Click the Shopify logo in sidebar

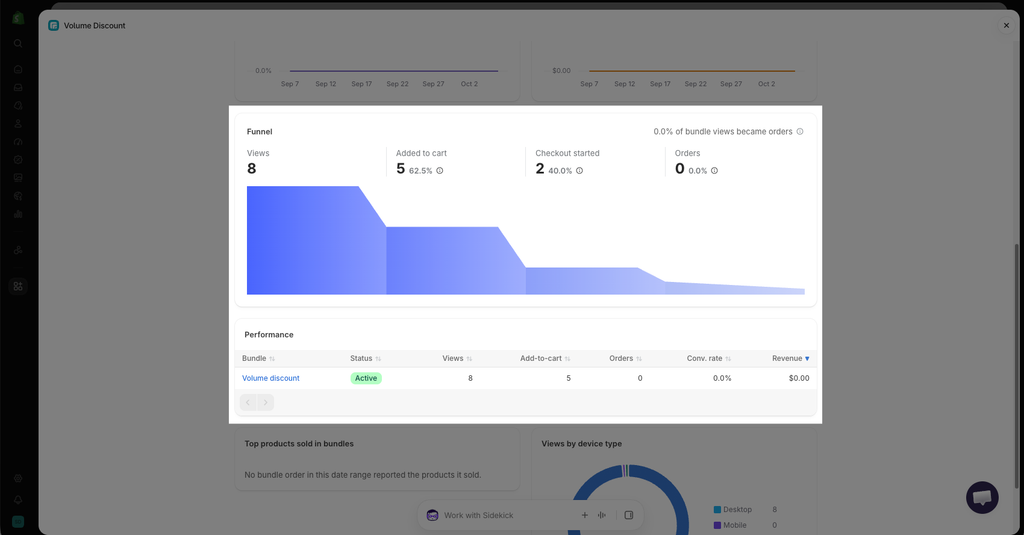pos(18,18)
